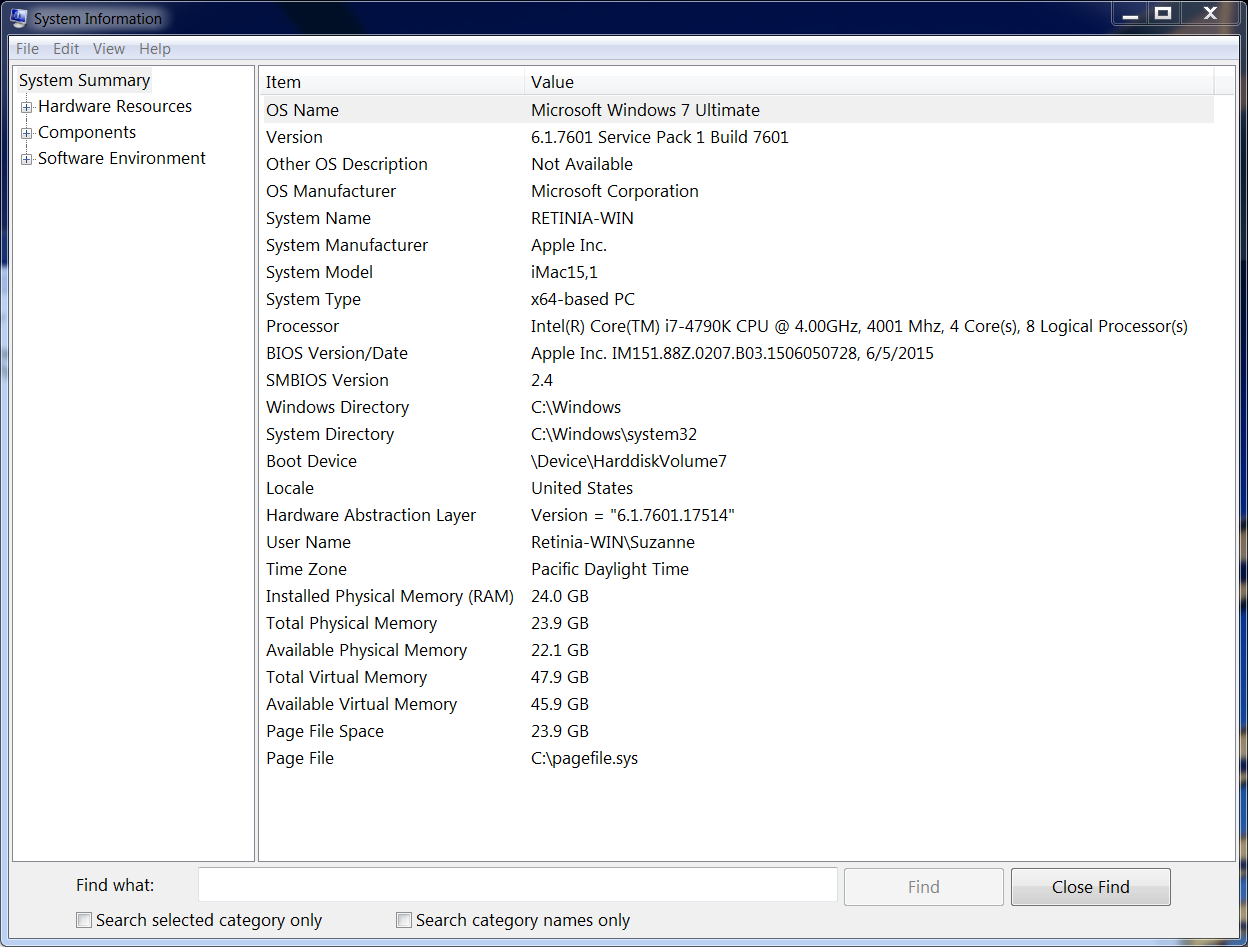Image resolution: width=1248 pixels, height=947 pixels.
Task: Select the Locale row
Action: click(738, 488)
